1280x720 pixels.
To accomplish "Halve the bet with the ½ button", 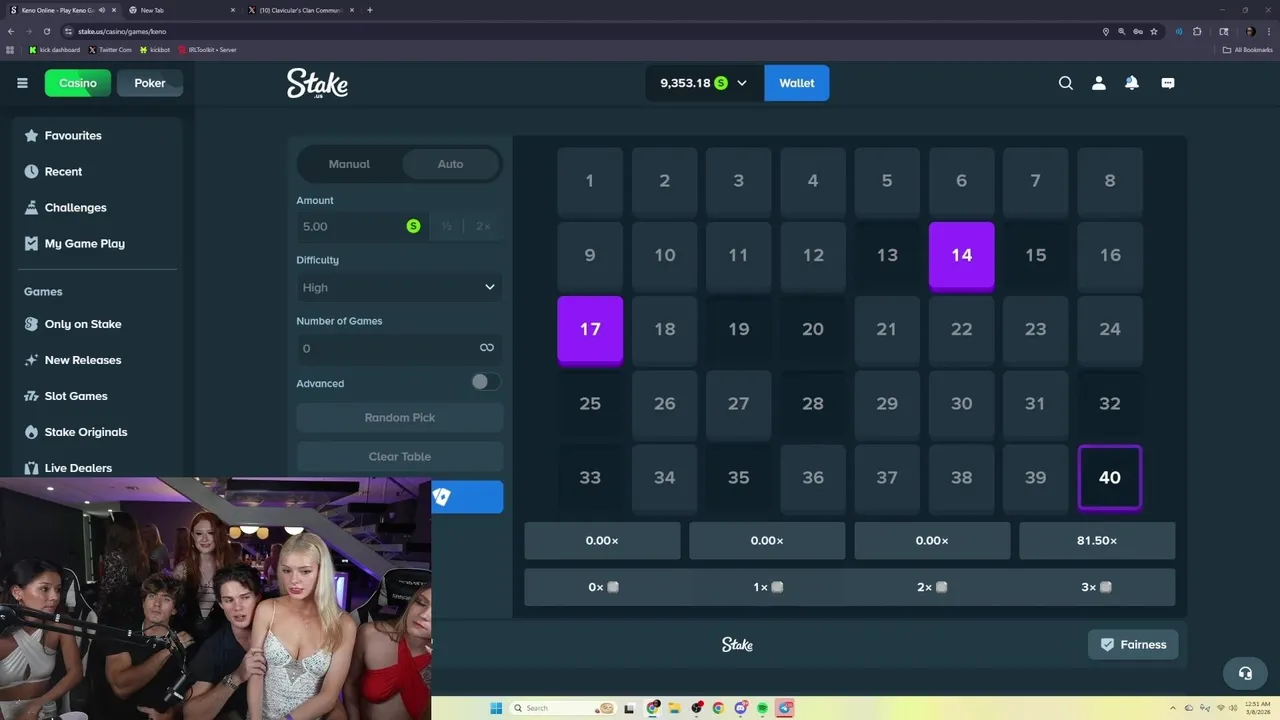I will 447,226.
